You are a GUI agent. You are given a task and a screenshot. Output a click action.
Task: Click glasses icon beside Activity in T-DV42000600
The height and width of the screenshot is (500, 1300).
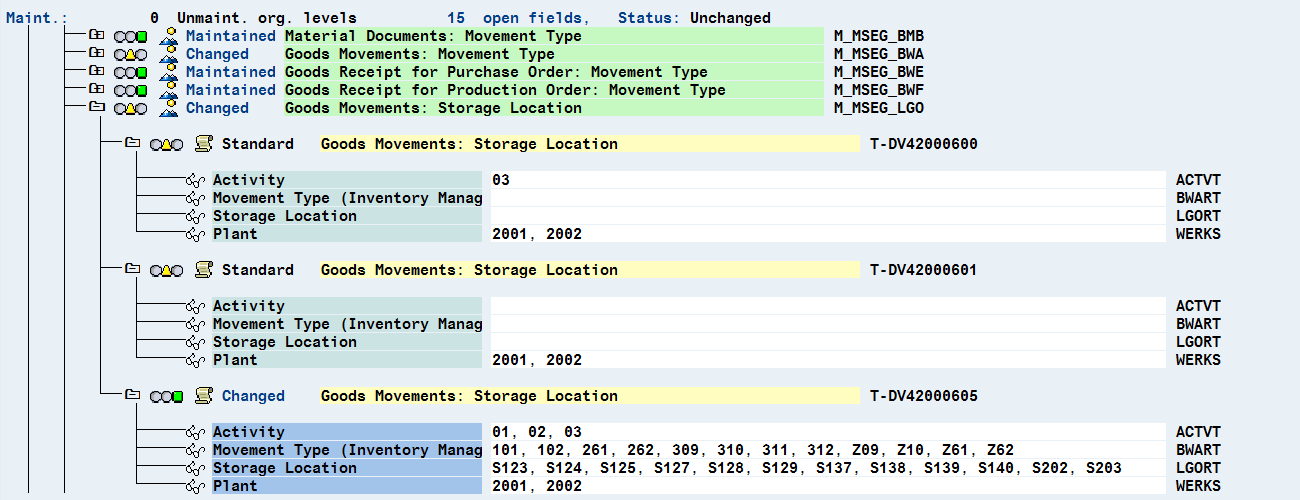click(195, 180)
